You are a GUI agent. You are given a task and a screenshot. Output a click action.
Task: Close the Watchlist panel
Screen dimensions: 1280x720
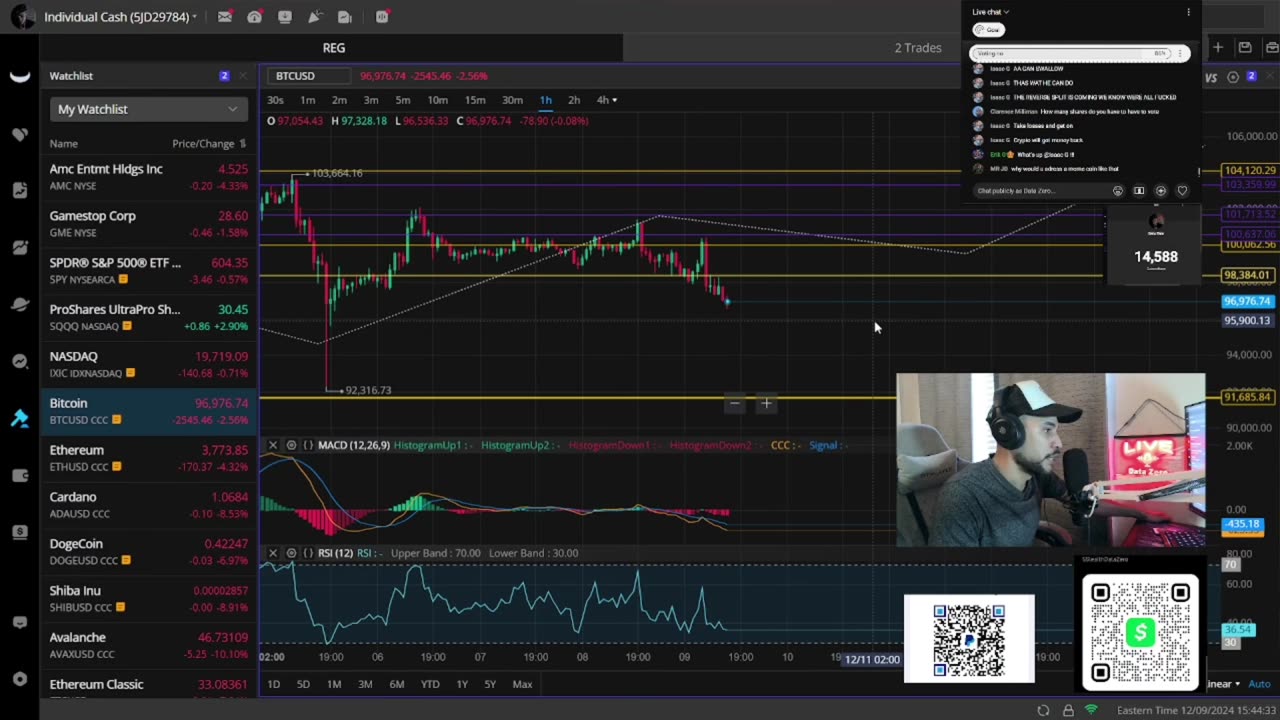pyautogui.click(x=242, y=76)
